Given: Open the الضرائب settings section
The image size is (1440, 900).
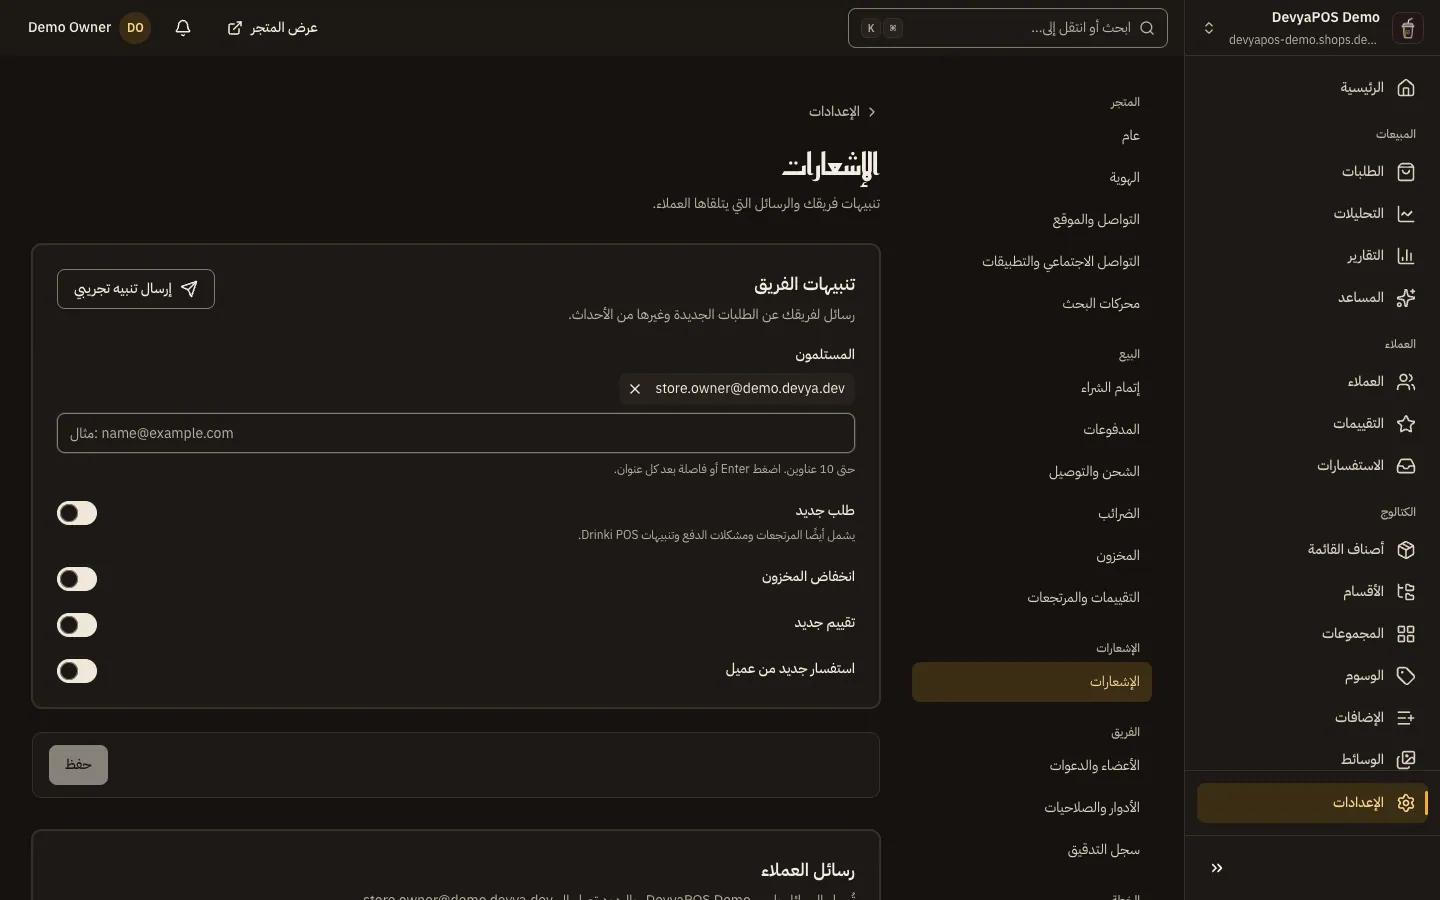Looking at the screenshot, I should [1032, 514].
